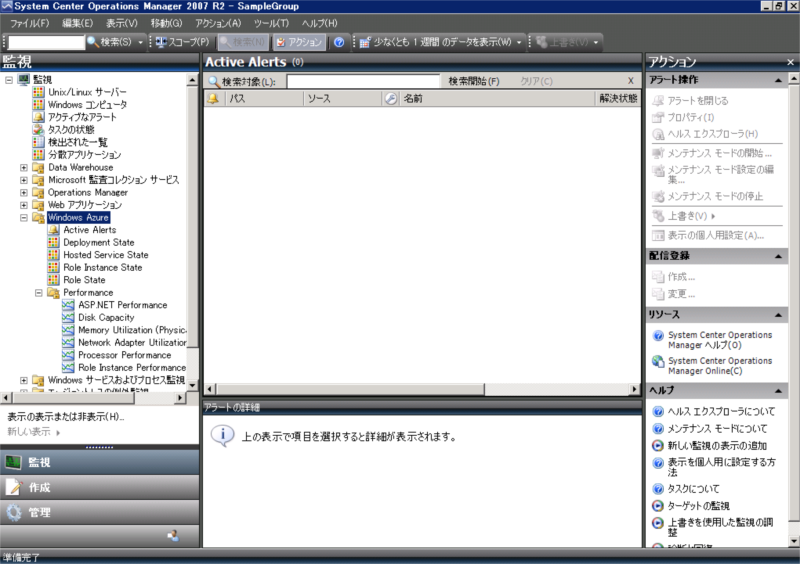The height and width of the screenshot is (564, 800).
Task: Click the 管理 gear pane icon
Action: [13, 512]
